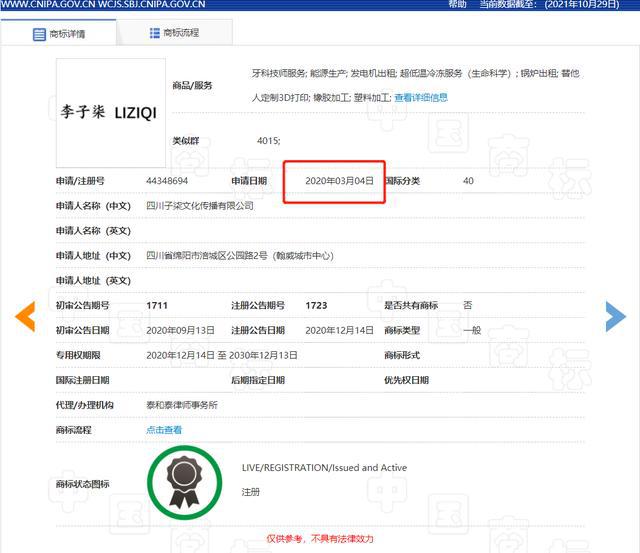Click the WWW.CNIPA.GOV.CN header text
640x553 pixels.
tap(47, 4)
